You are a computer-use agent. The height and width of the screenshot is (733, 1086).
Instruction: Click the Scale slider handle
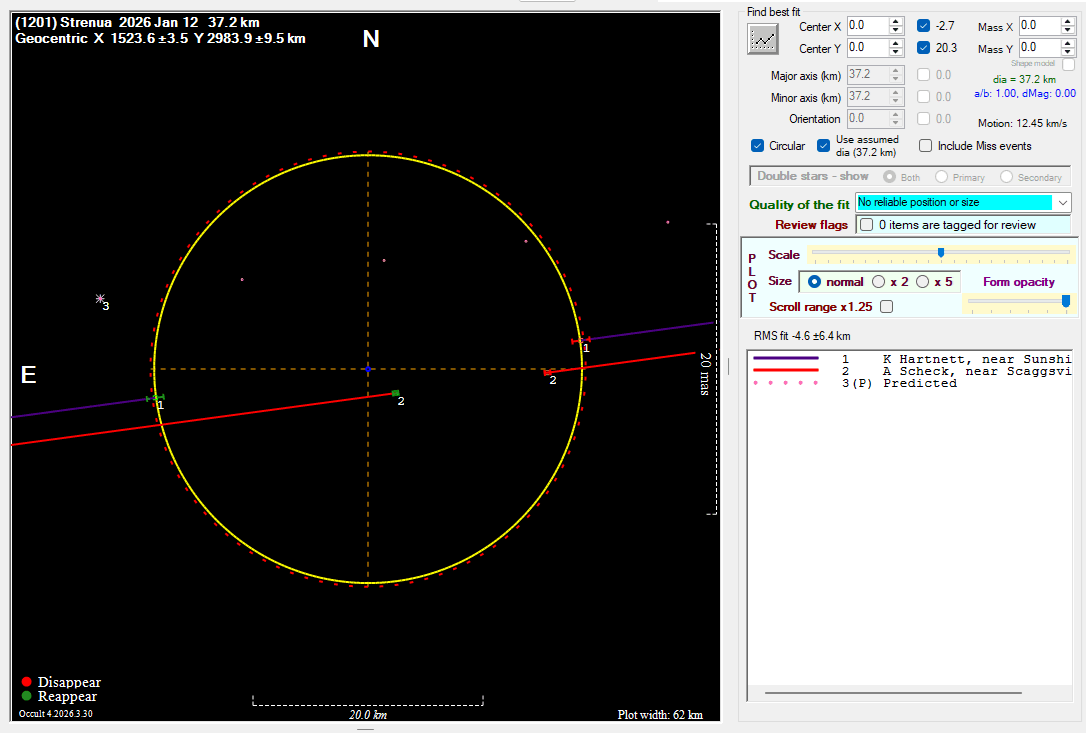pyautogui.click(x=941, y=253)
